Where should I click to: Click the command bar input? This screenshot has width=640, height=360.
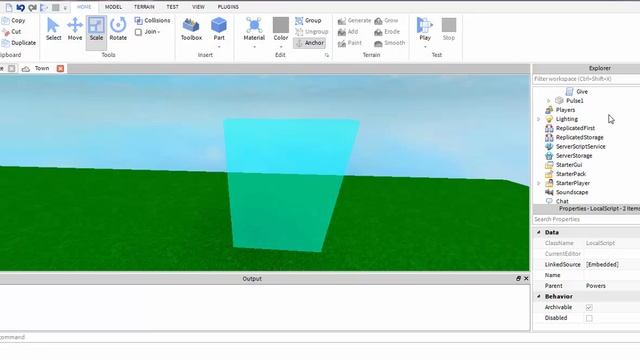(264, 337)
